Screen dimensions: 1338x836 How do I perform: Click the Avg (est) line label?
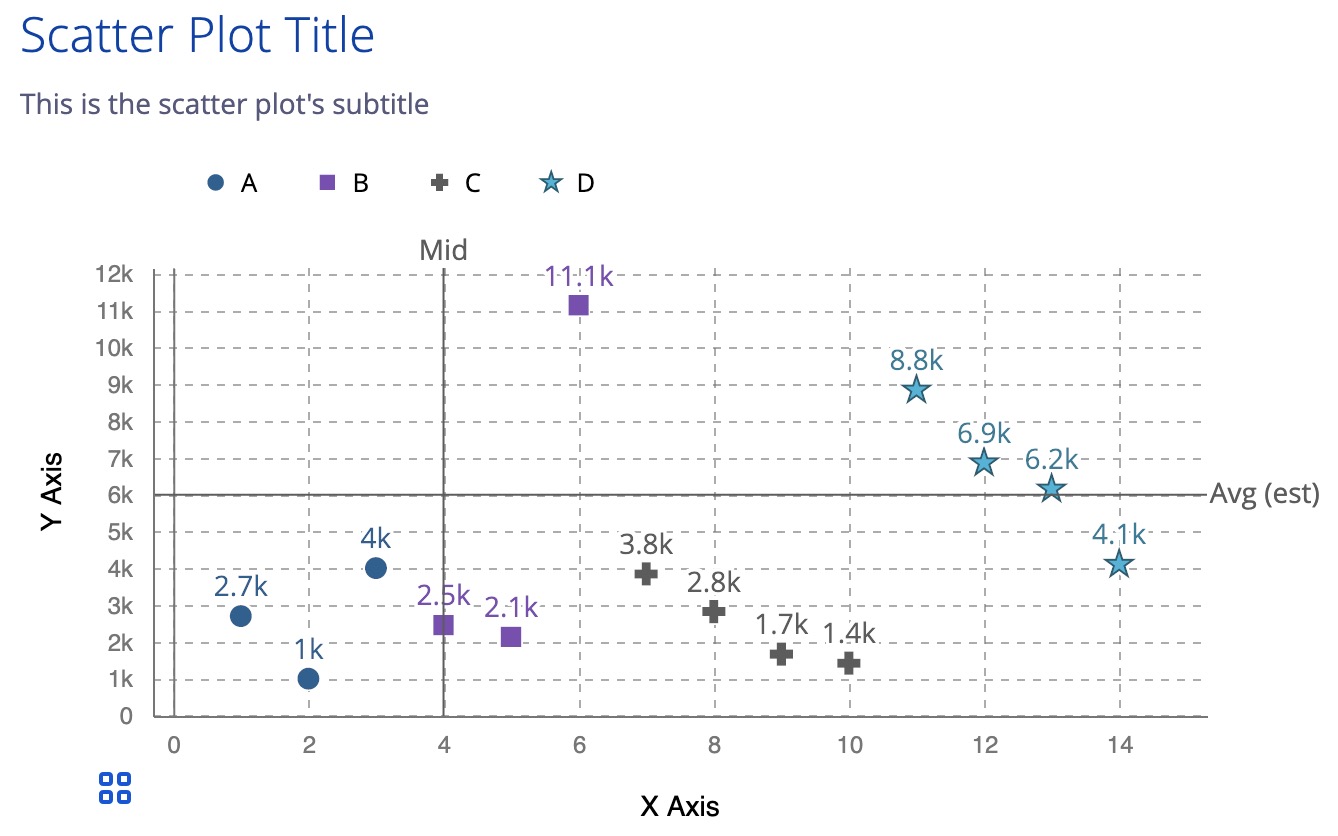pyautogui.click(x=1264, y=494)
